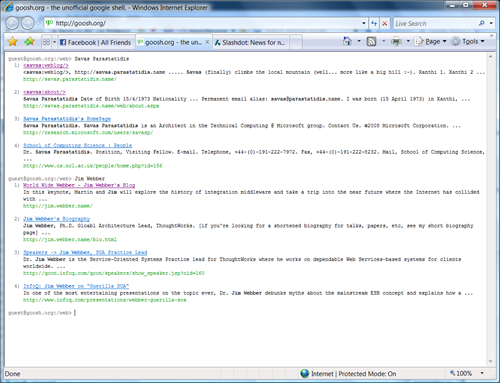Open InfoQ: Jim Webber on Guerilla SOA link
The height and width of the screenshot is (383, 500).
(x=76, y=286)
